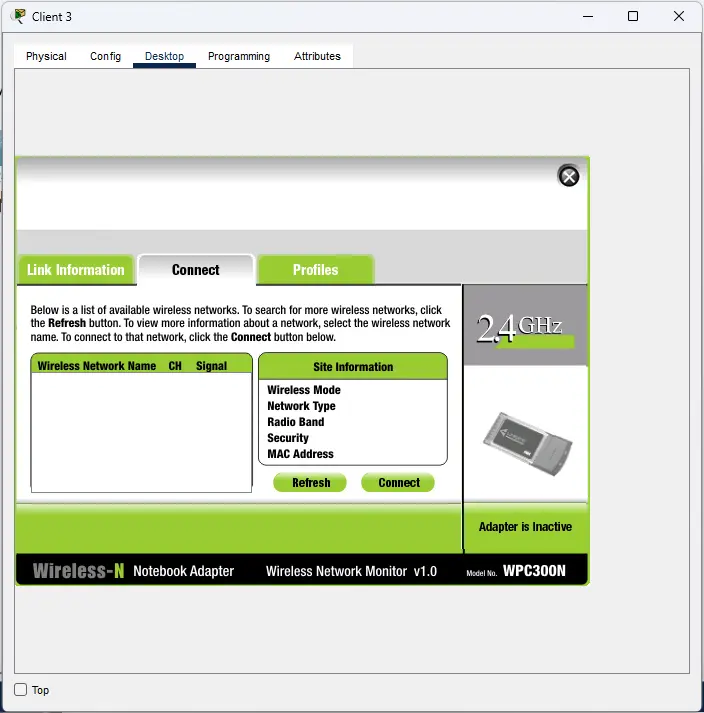Go to the Programming tab

coord(239,56)
